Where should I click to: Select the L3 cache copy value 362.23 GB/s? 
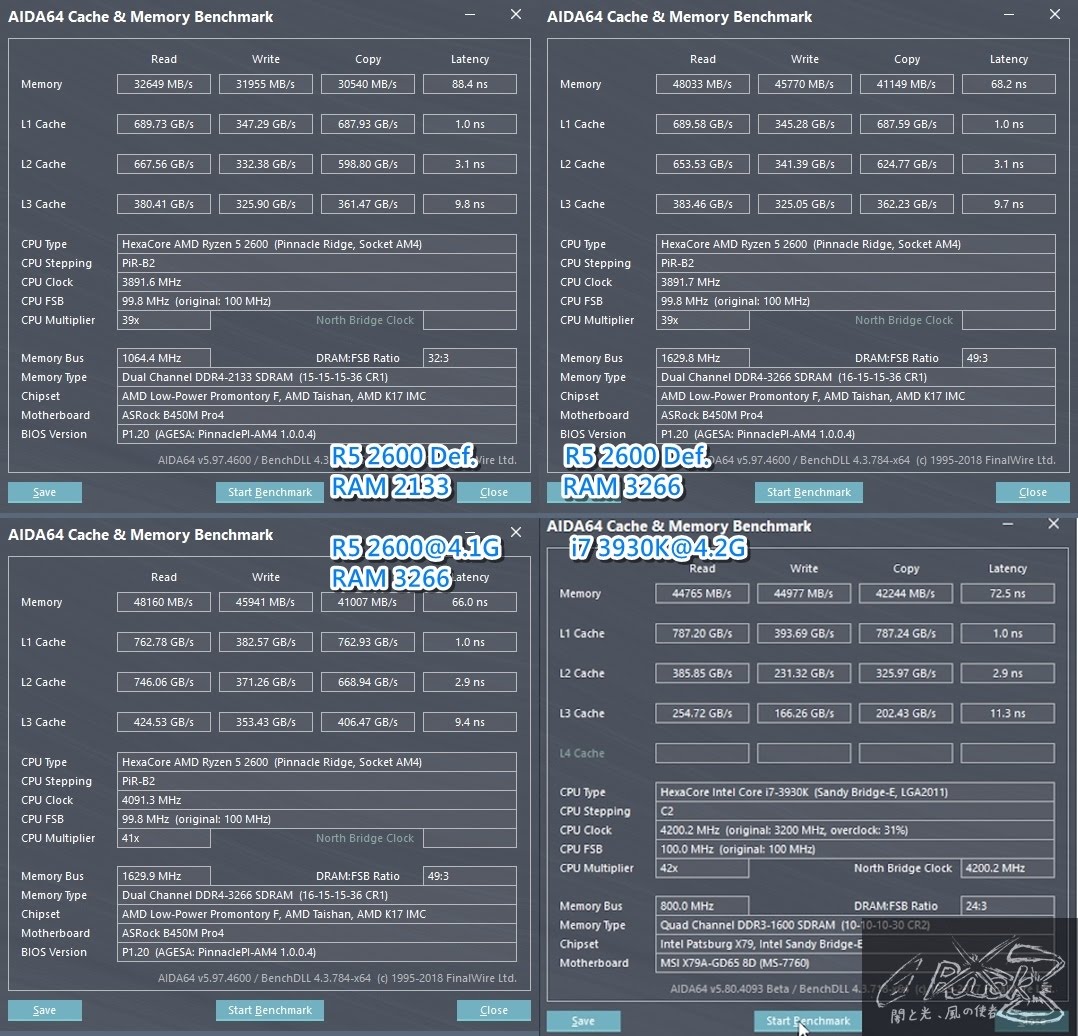pos(907,204)
